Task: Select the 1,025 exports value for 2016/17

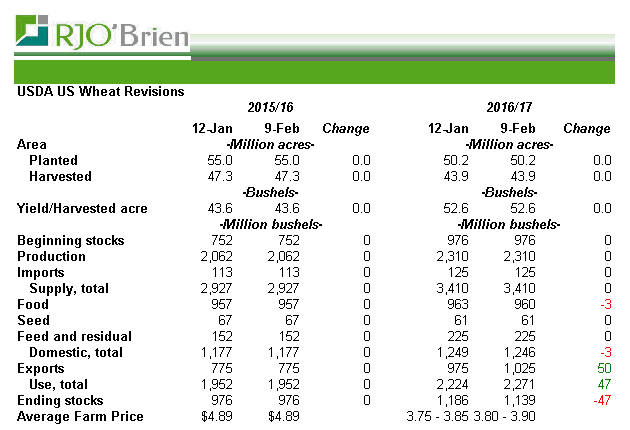Action: point(518,369)
